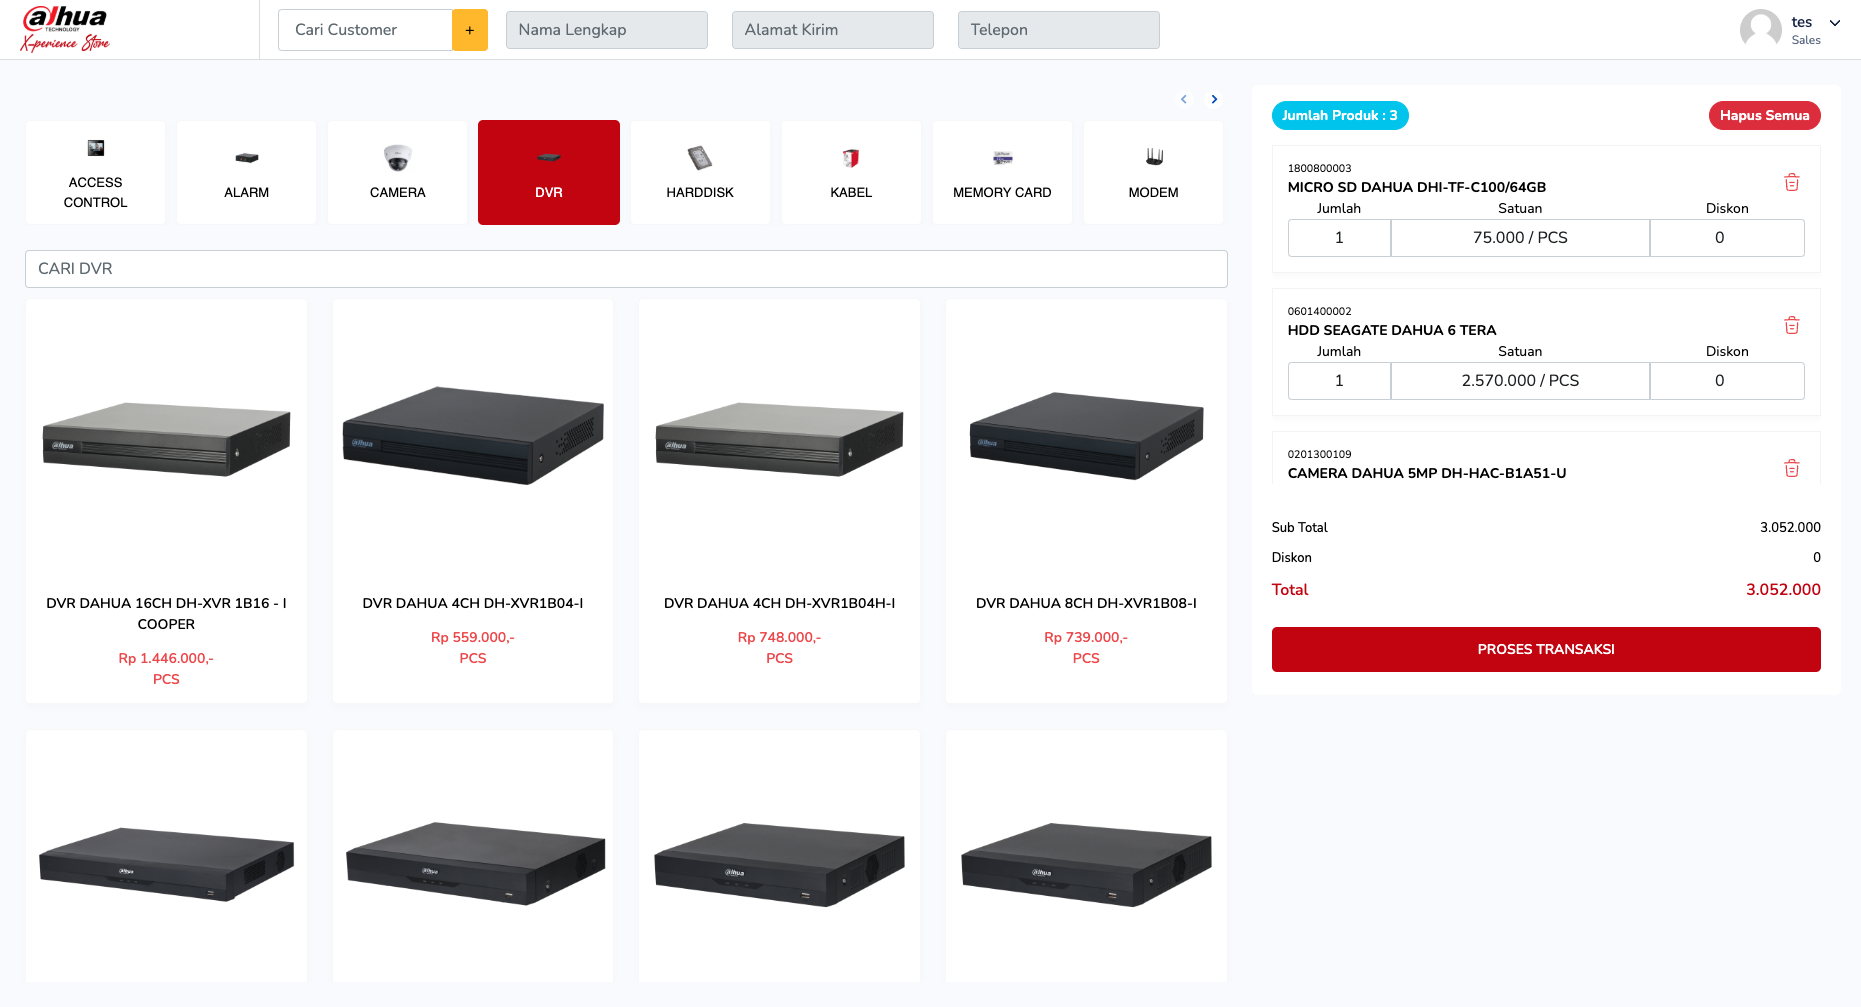Remove HDD Seagate Dahua 6 Tera item

[x=1792, y=325]
